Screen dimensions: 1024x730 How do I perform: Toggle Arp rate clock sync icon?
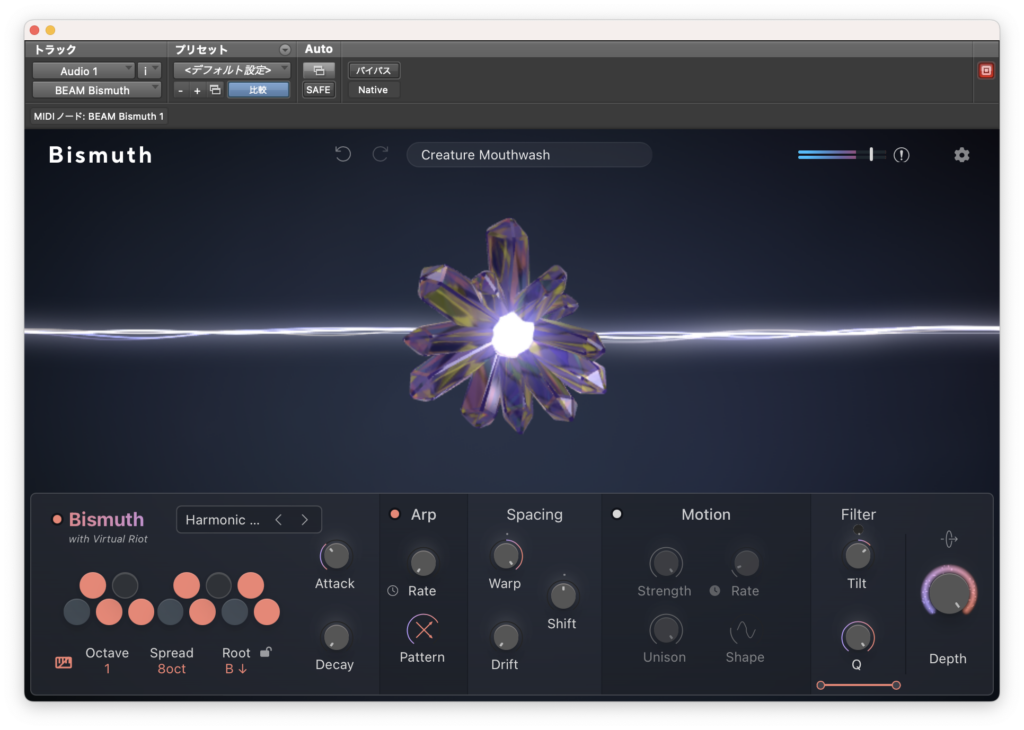(x=392, y=590)
